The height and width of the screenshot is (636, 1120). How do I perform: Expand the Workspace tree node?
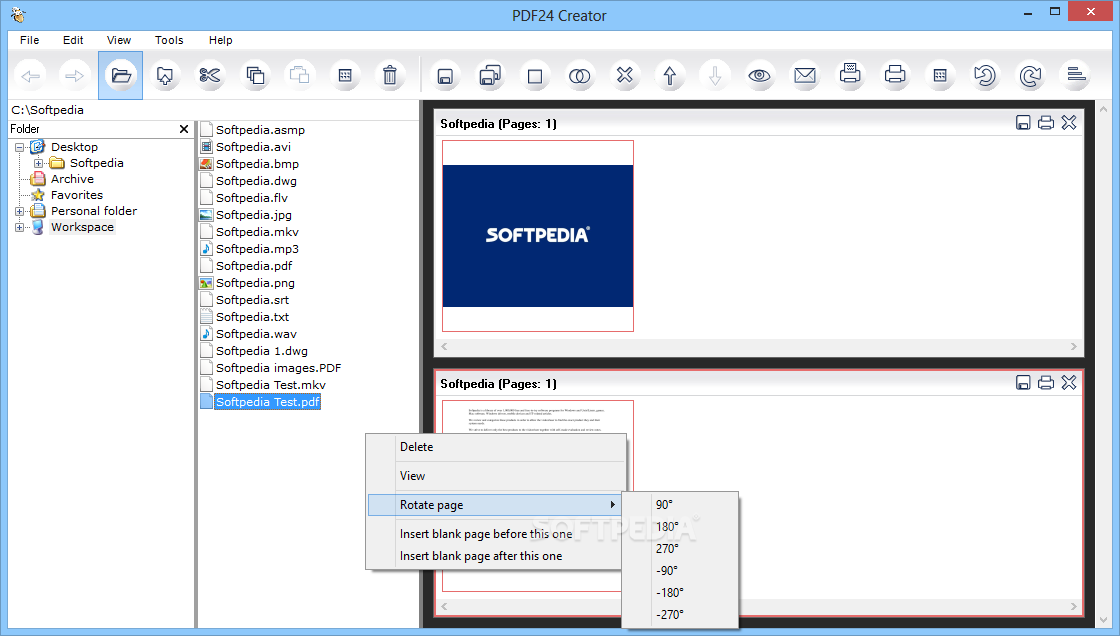[x=19, y=228]
